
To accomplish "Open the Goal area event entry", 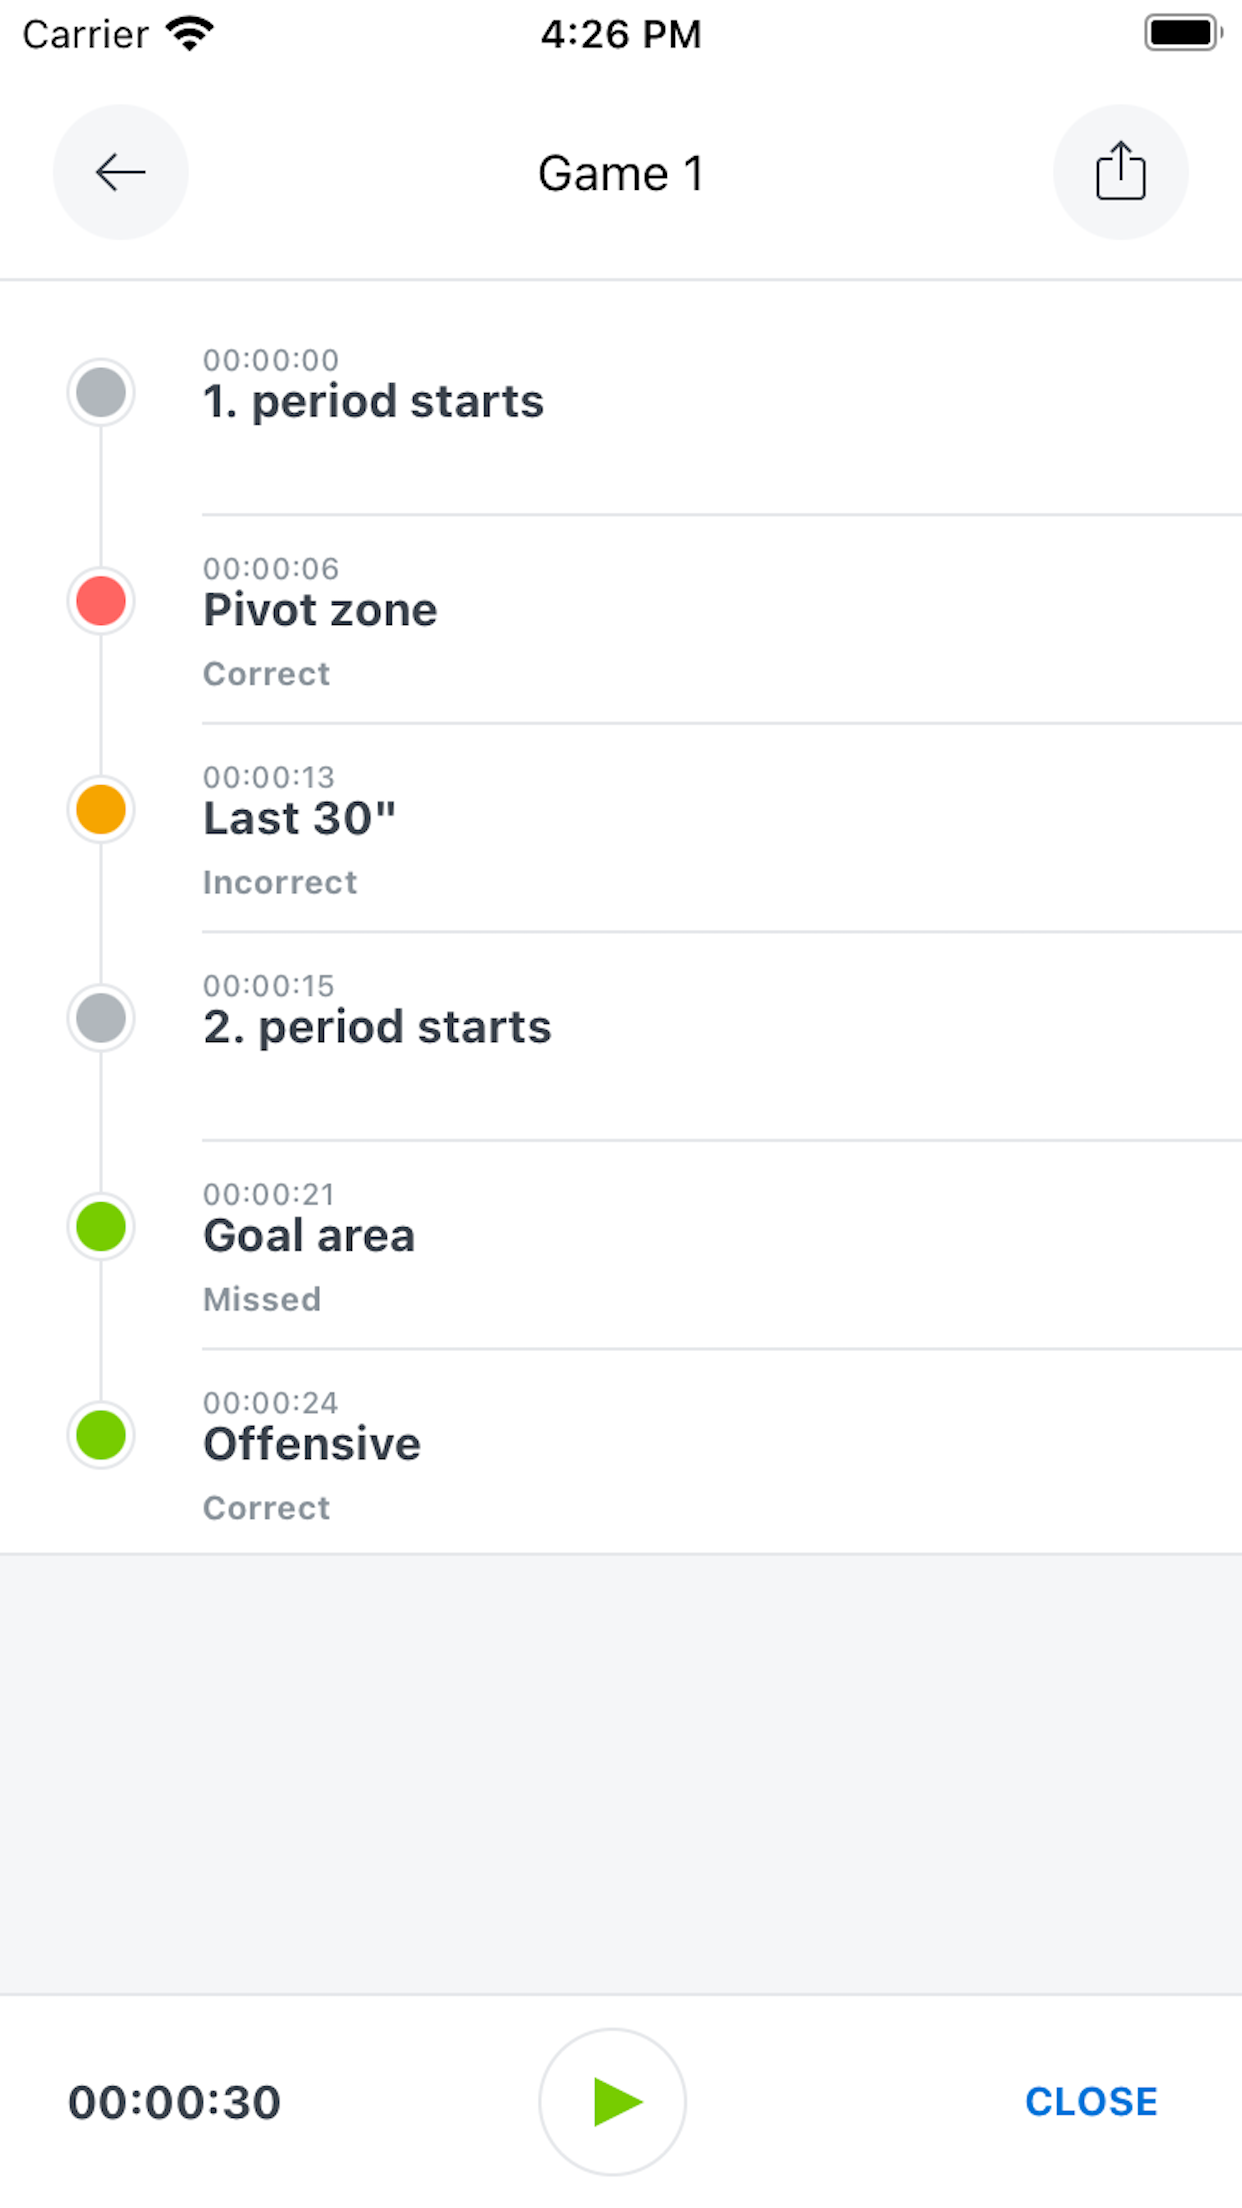I will click(x=621, y=1245).
